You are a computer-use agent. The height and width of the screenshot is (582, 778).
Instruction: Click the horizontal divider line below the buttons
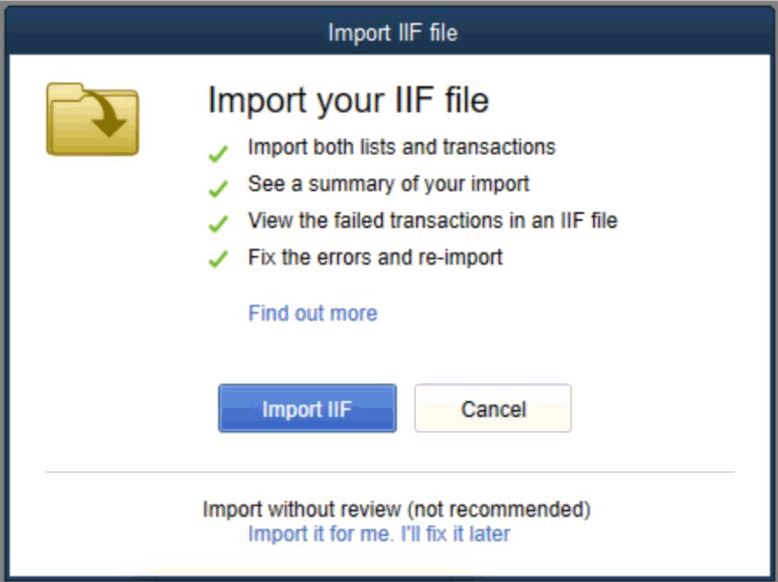coord(389,471)
